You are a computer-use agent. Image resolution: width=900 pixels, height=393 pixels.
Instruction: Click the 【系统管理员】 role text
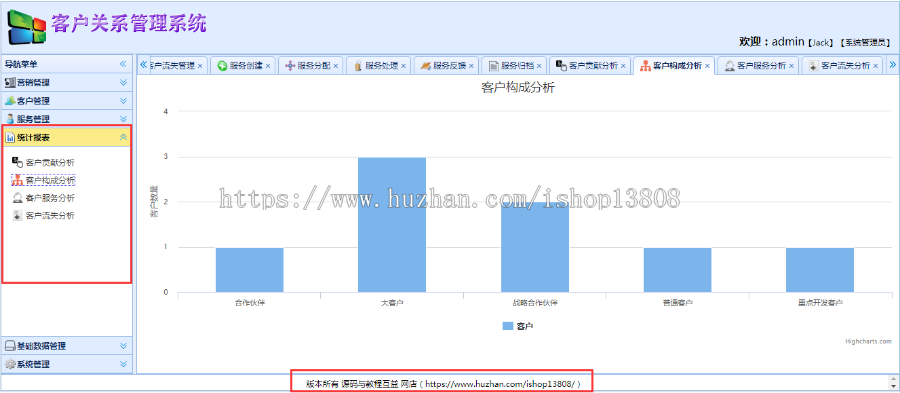(x=865, y=42)
